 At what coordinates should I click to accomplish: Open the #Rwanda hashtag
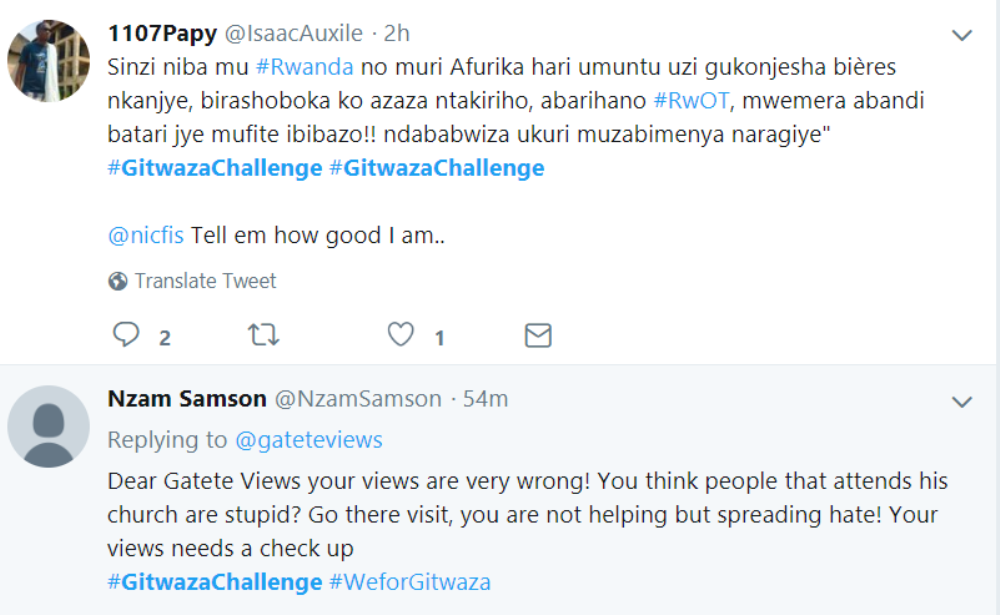coord(304,66)
